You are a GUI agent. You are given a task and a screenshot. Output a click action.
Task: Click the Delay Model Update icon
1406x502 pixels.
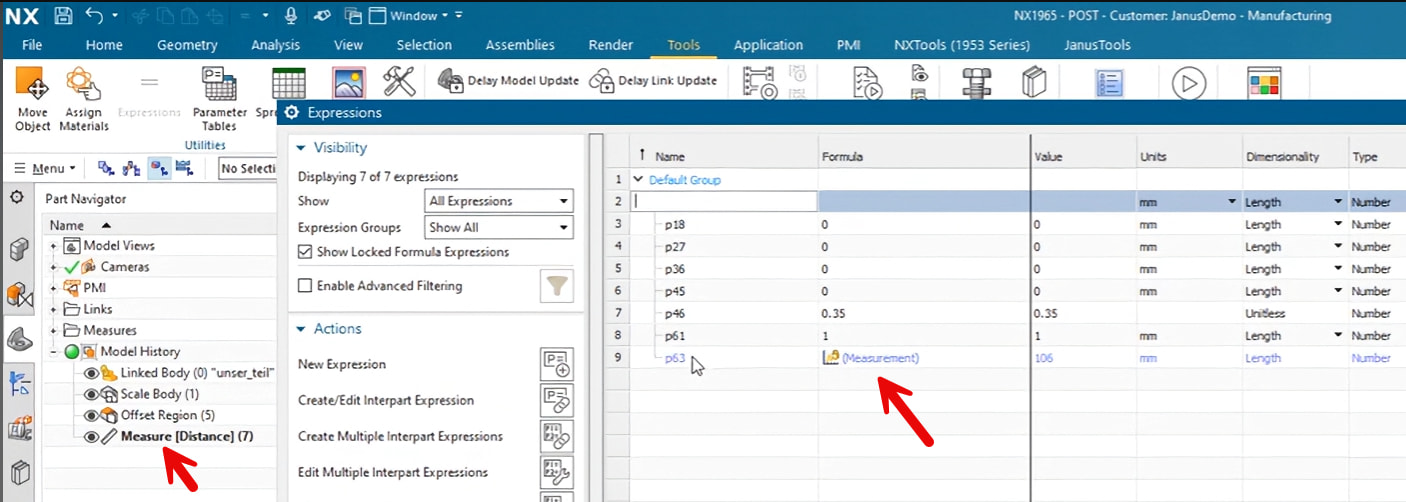[451, 80]
